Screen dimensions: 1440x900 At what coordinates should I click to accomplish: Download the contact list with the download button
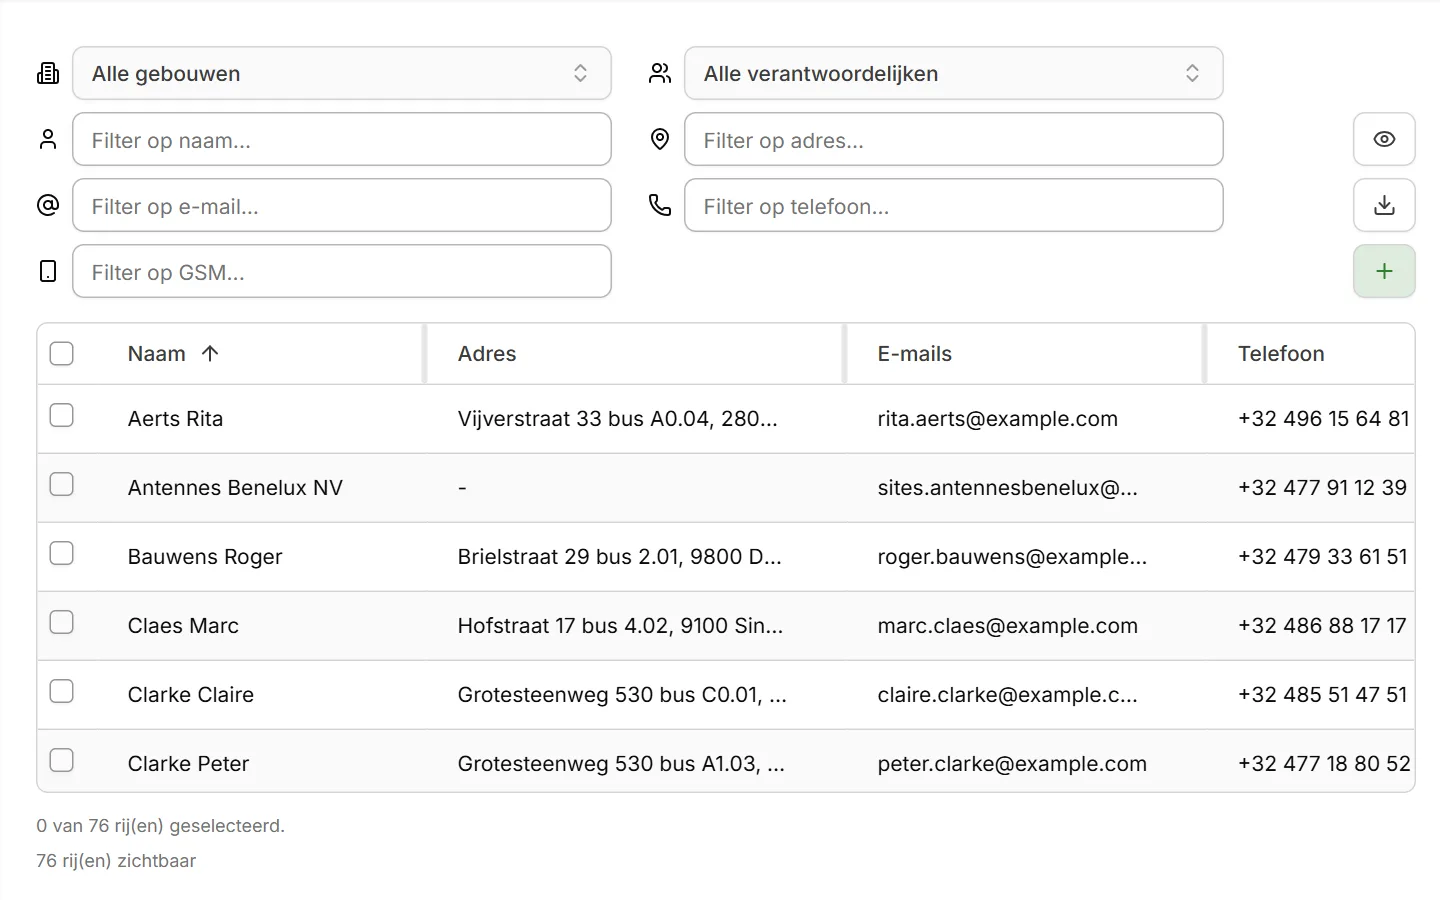(1384, 205)
